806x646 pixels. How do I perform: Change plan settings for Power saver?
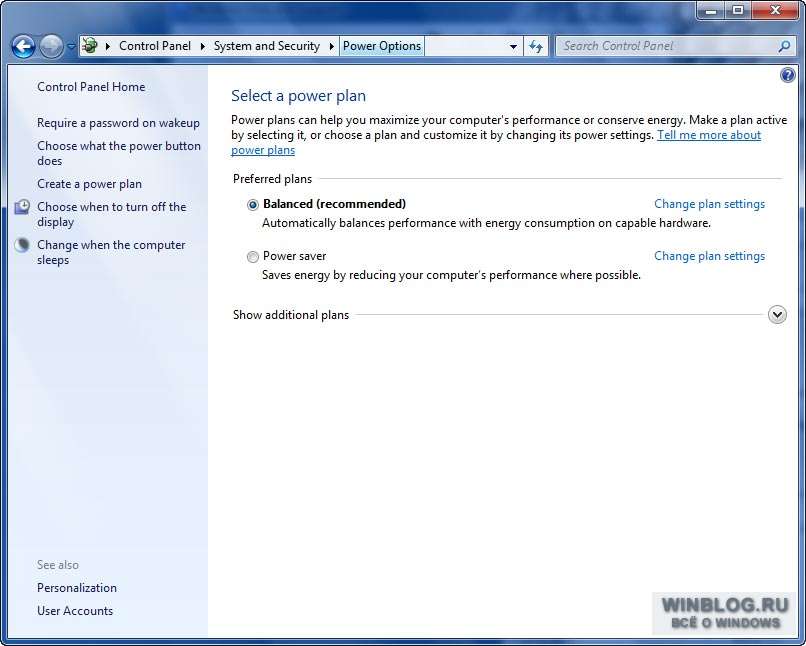tap(709, 256)
